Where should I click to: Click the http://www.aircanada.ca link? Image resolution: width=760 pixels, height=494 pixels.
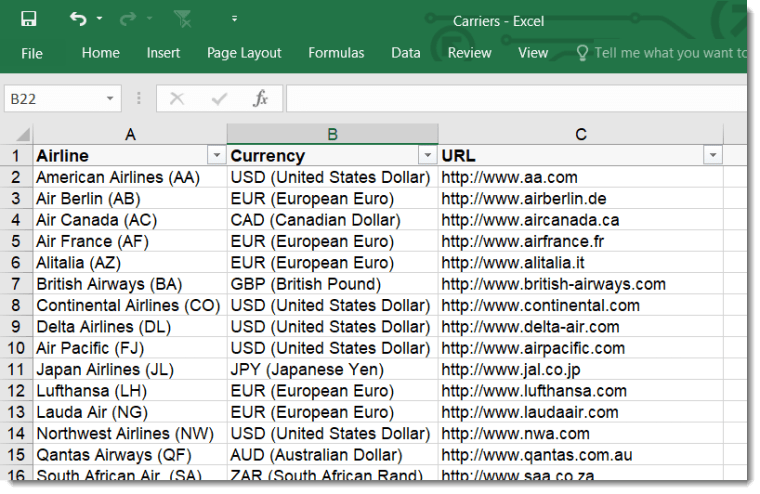tap(530, 220)
